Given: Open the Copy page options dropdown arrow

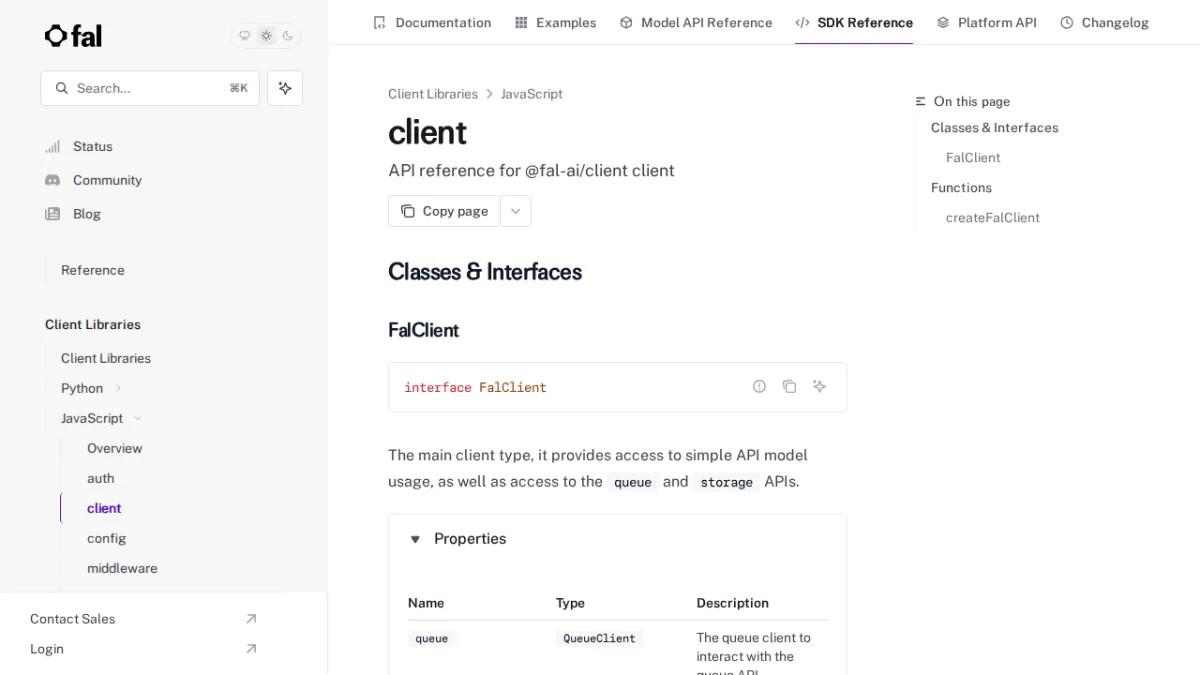Looking at the screenshot, I should pyautogui.click(x=516, y=211).
